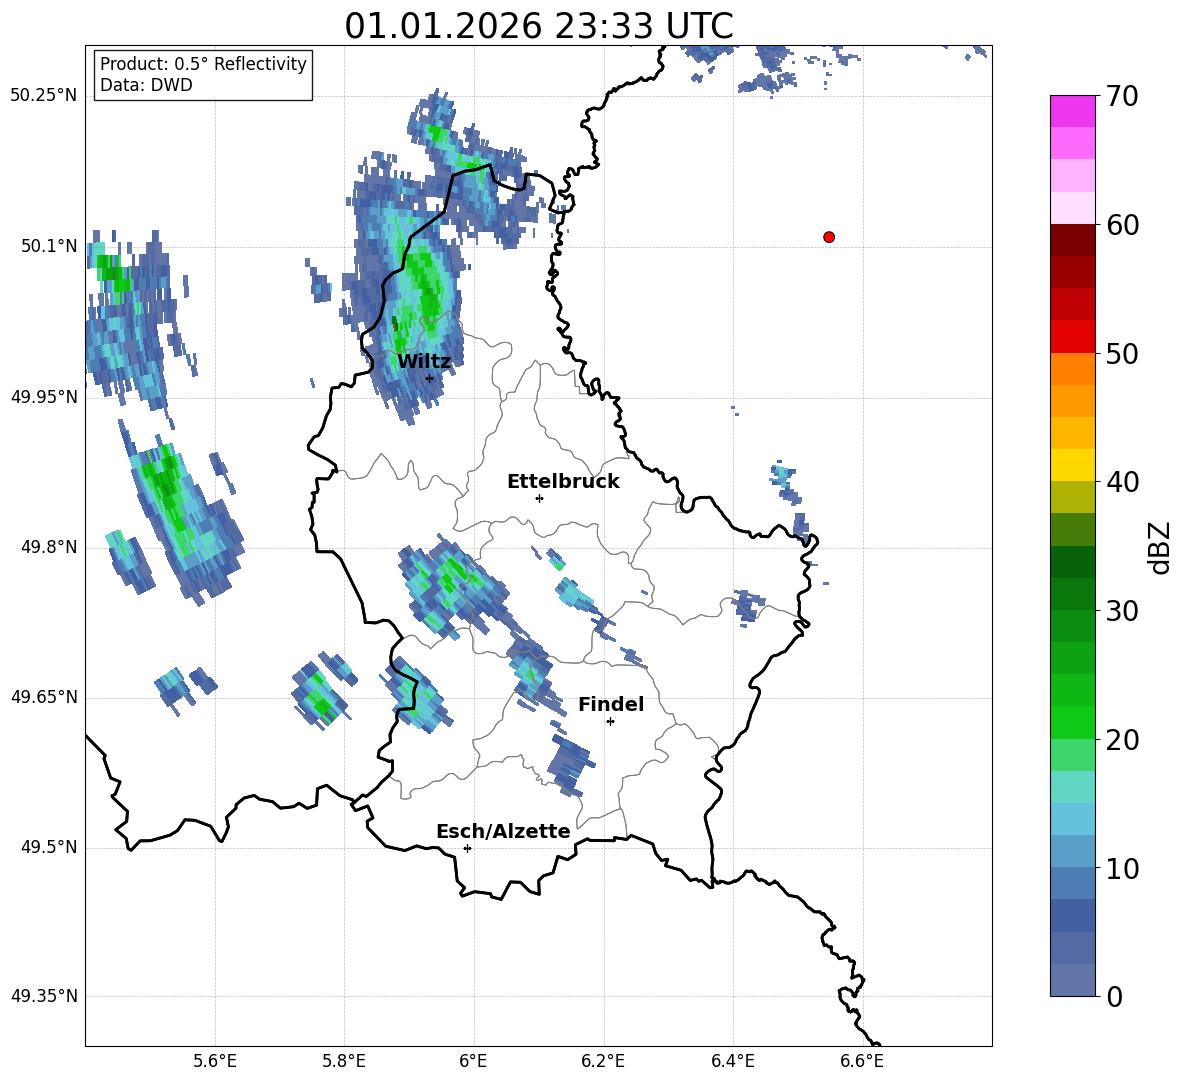
Task: Click the 5.6°E longitude label
Action: (215, 1062)
